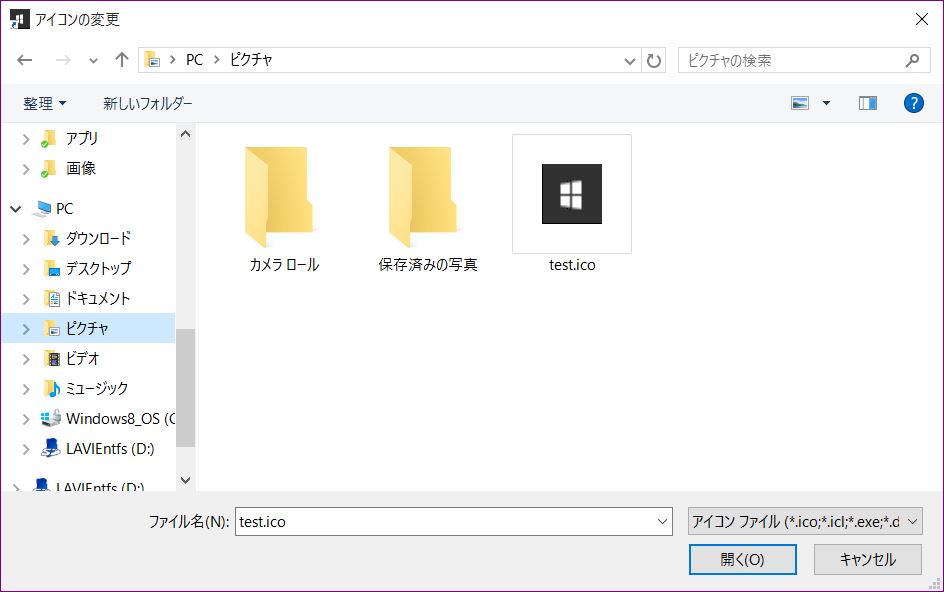Screen dimensions: 944x592
Task: Click the test.ico file name label
Action: pyautogui.click(x=572, y=265)
